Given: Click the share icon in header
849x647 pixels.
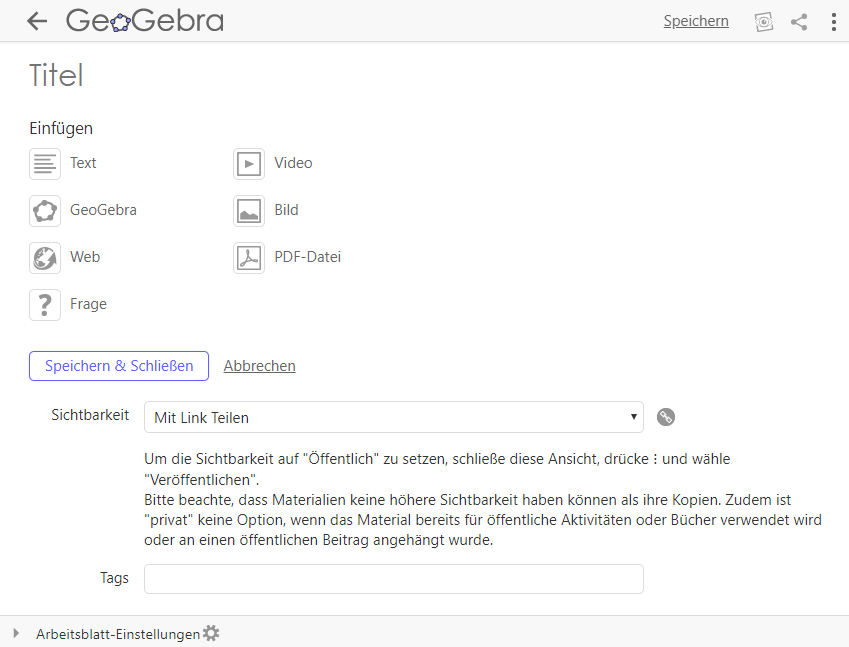Looking at the screenshot, I should point(799,22).
